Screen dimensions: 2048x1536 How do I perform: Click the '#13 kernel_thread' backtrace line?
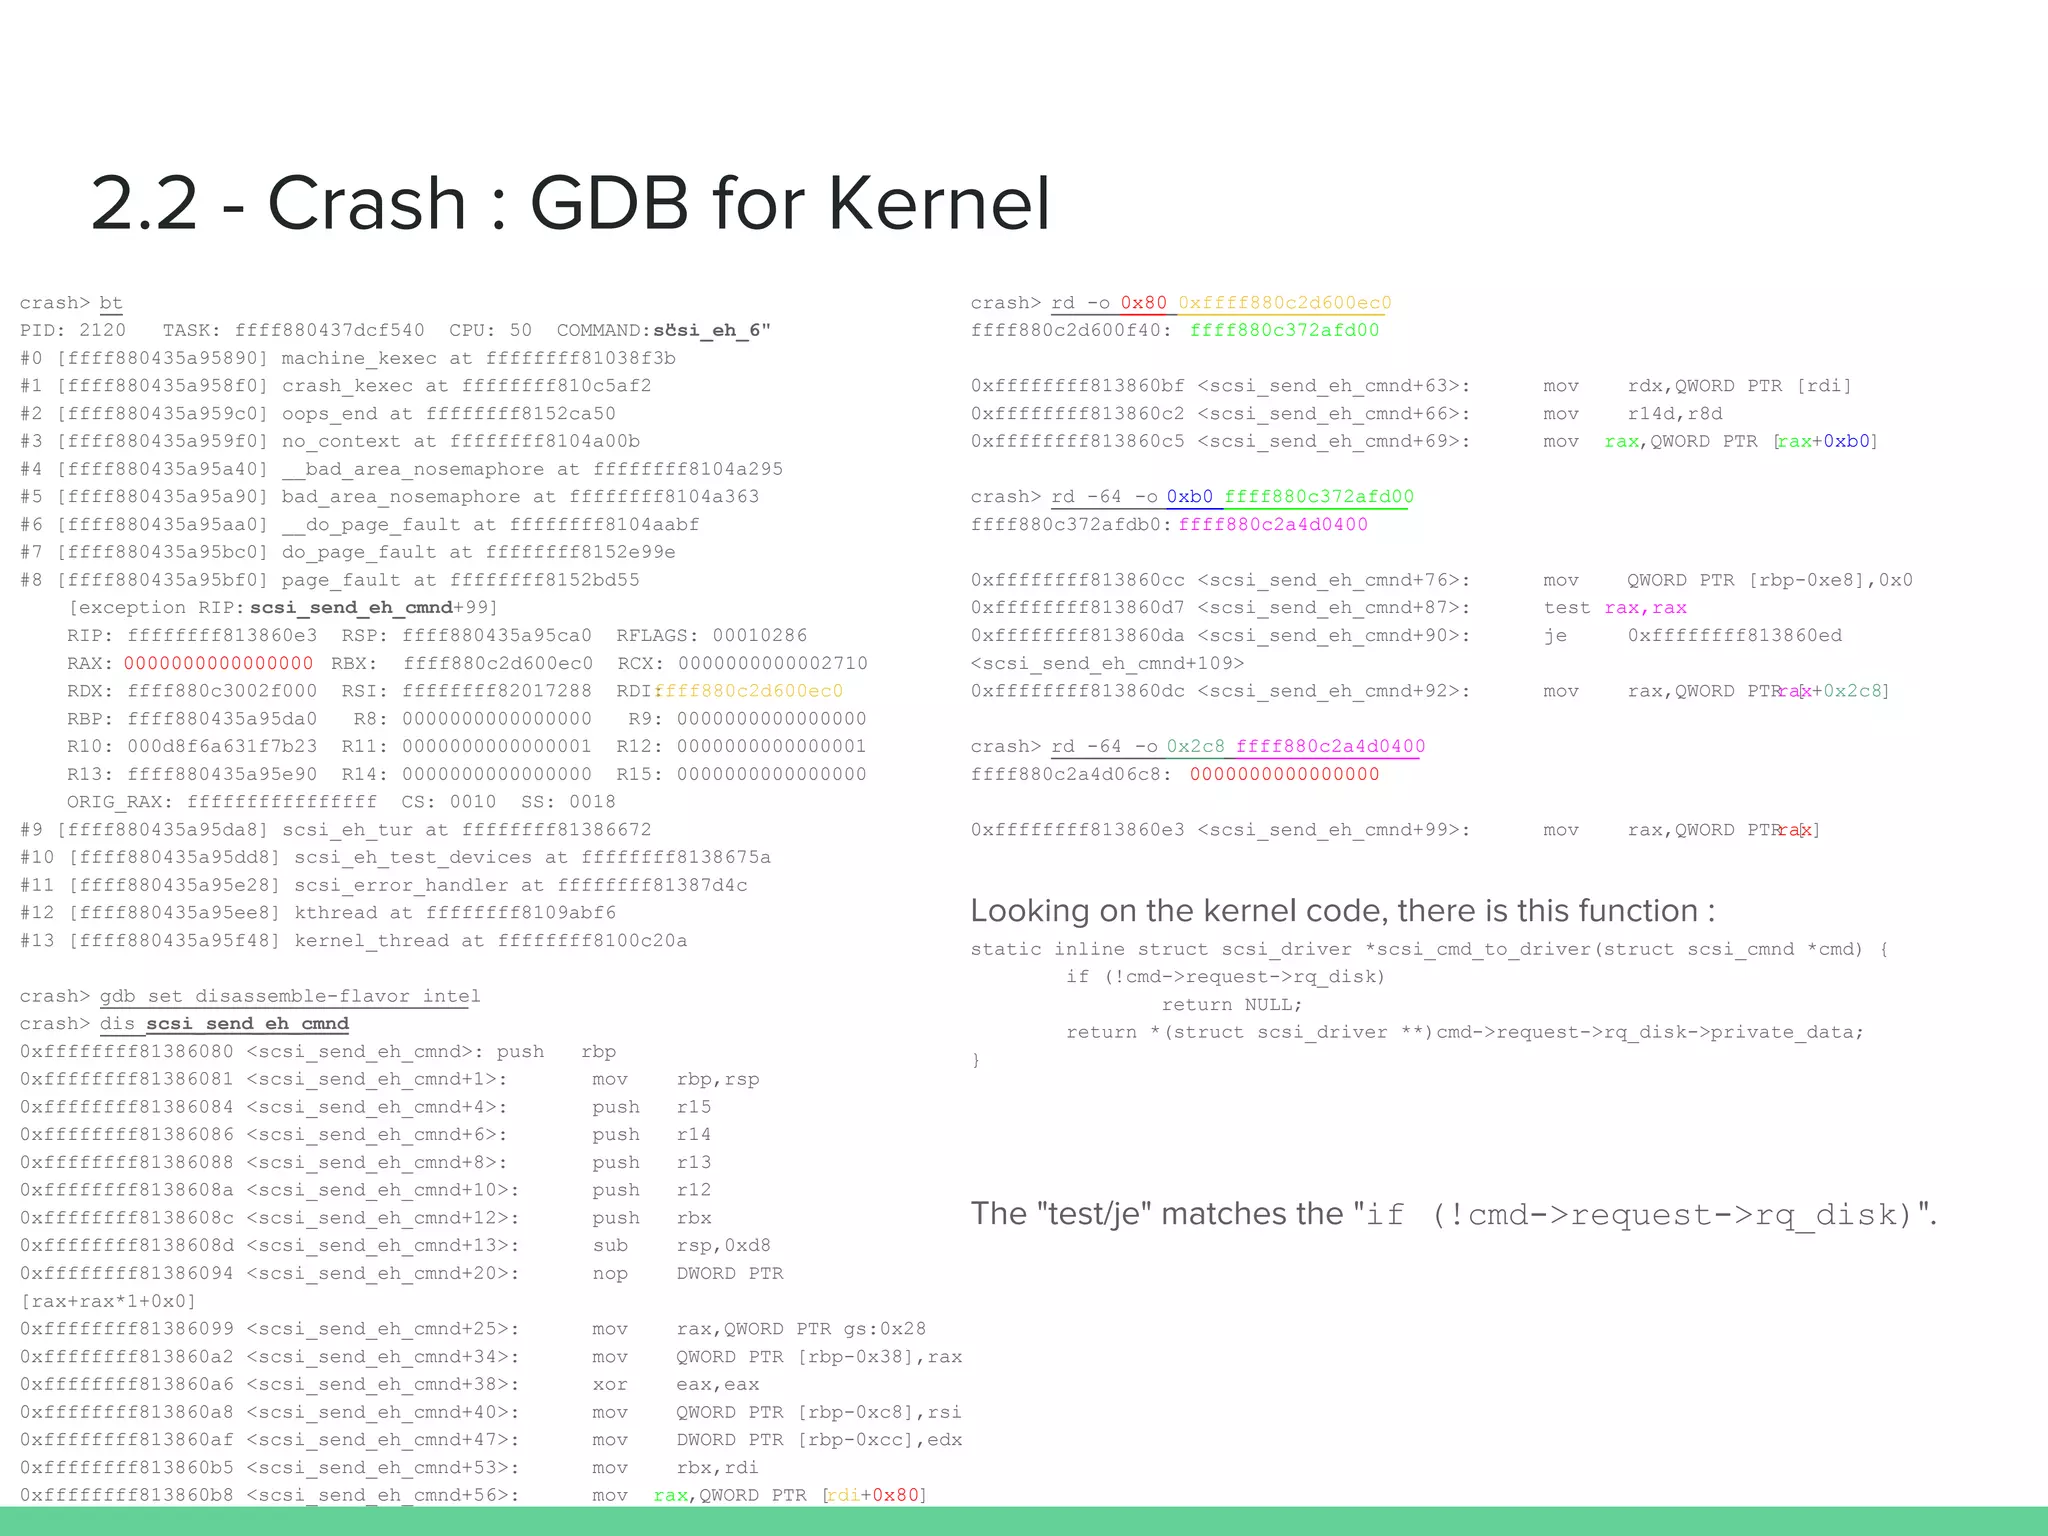(x=354, y=941)
